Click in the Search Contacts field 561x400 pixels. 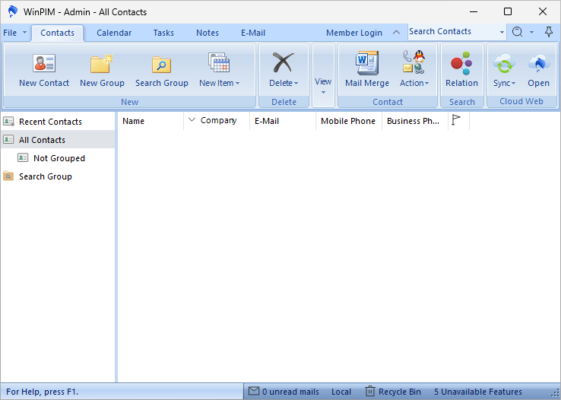pyautogui.click(x=453, y=31)
